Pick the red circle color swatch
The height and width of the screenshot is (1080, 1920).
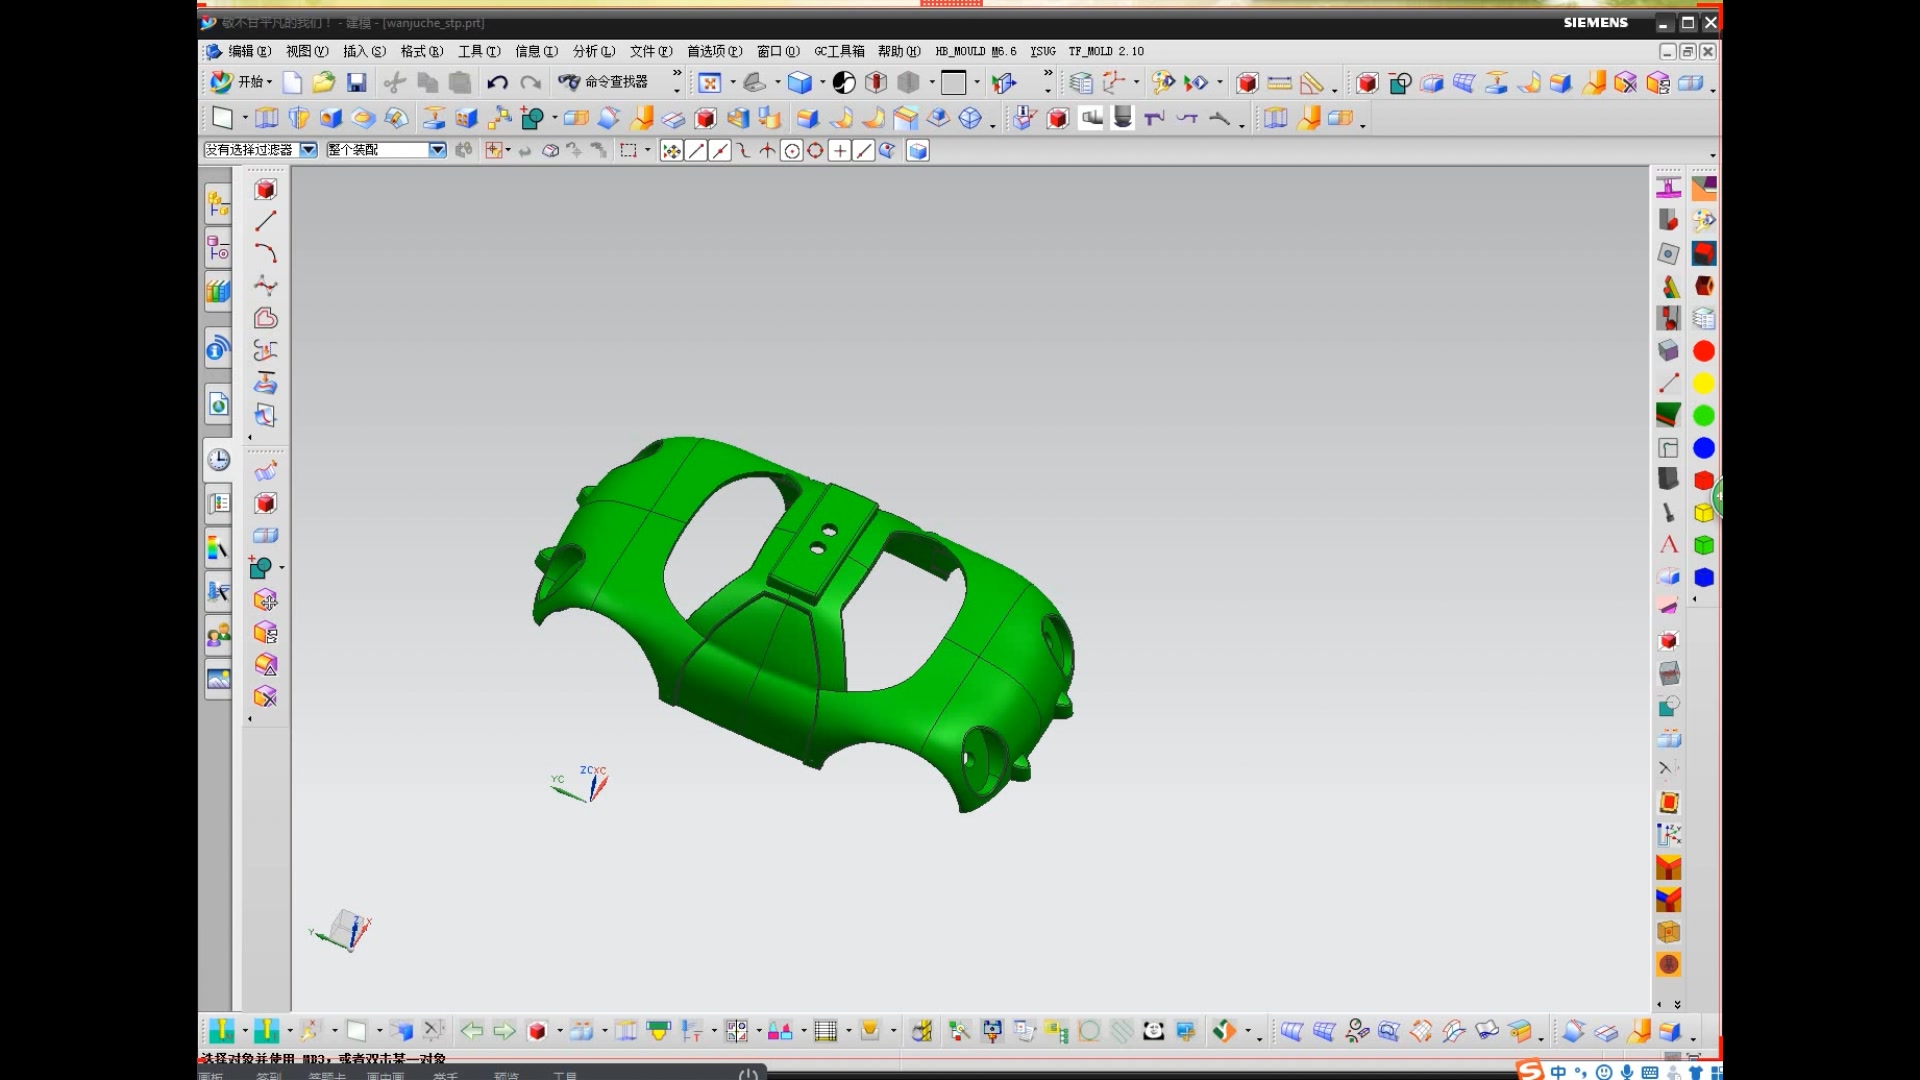pyautogui.click(x=1704, y=351)
